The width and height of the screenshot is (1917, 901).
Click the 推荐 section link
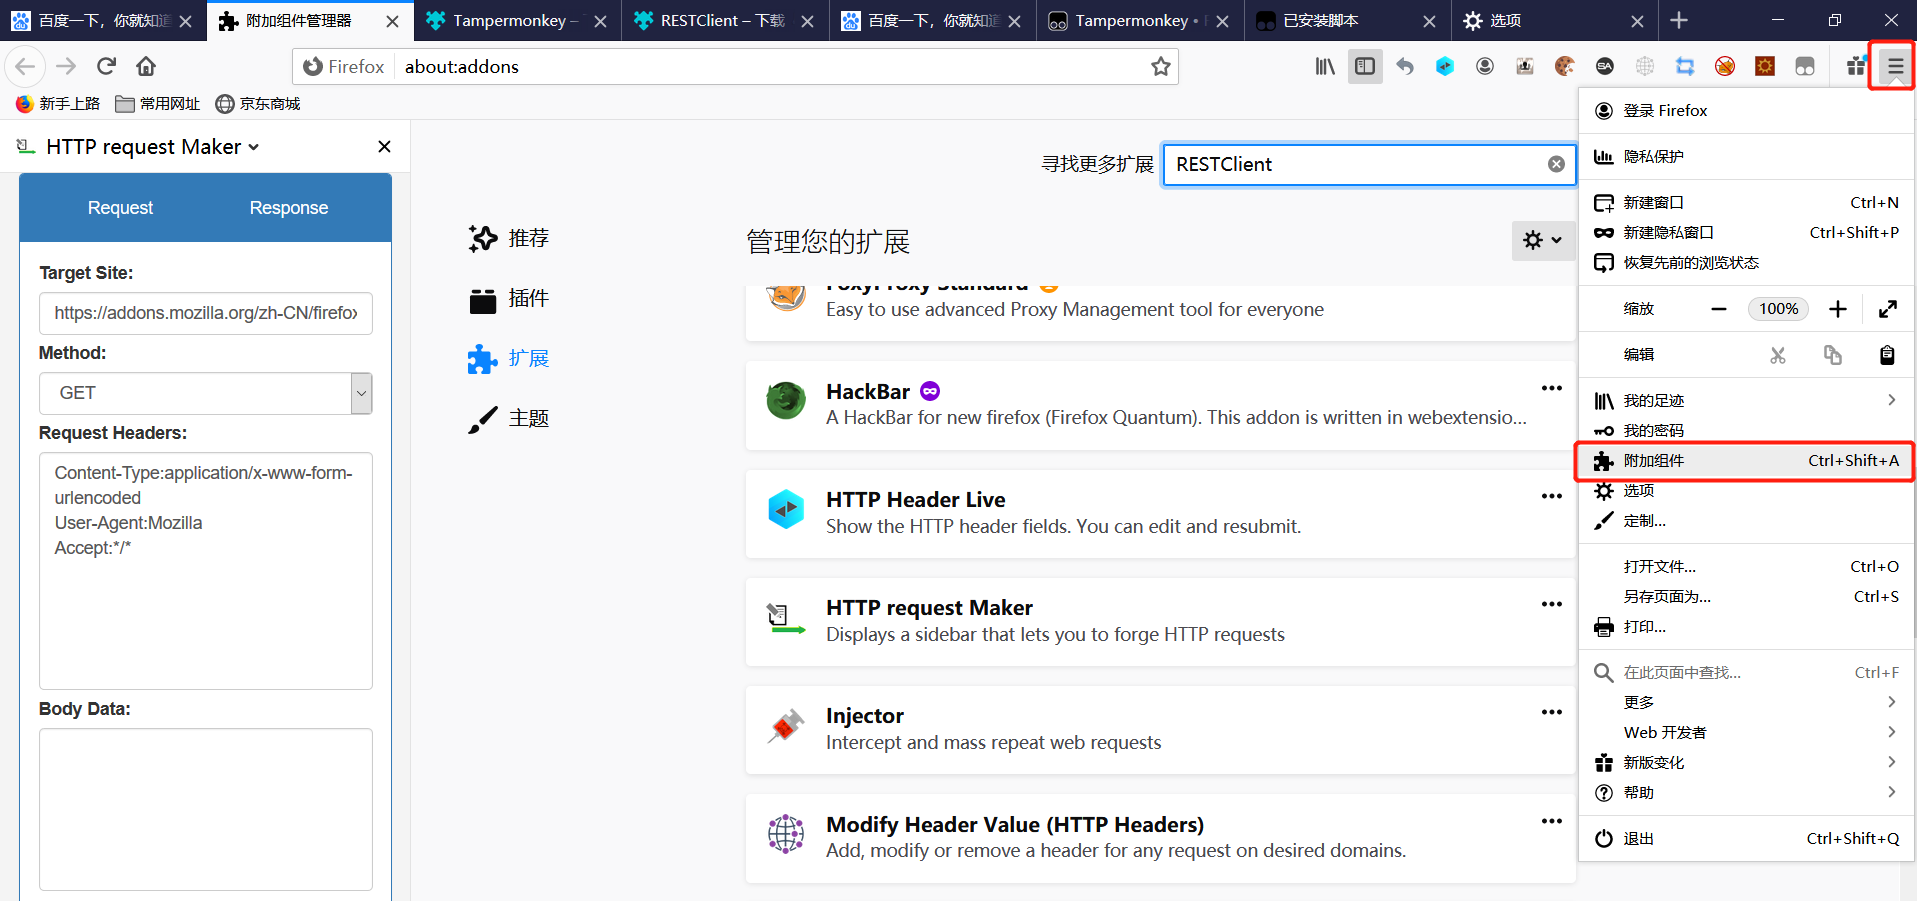pos(528,238)
